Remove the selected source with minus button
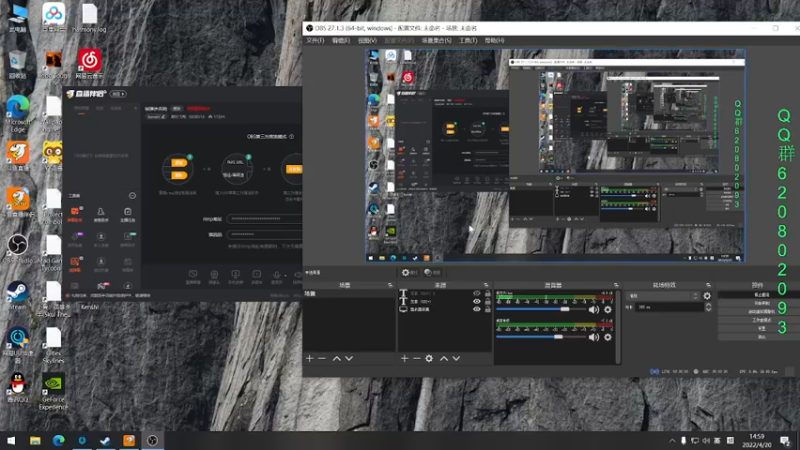Image resolution: width=800 pixels, height=450 pixels. [x=417, y=359]
